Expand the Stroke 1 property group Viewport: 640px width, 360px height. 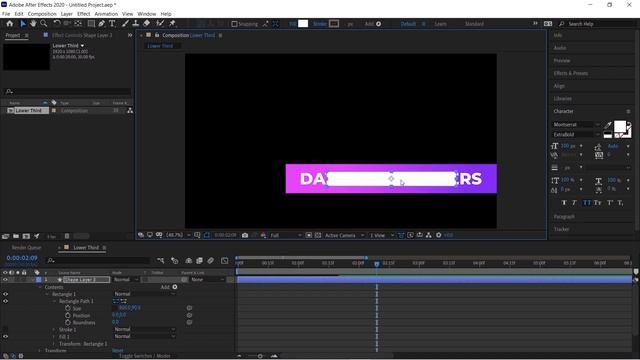(x=54, y=329)
